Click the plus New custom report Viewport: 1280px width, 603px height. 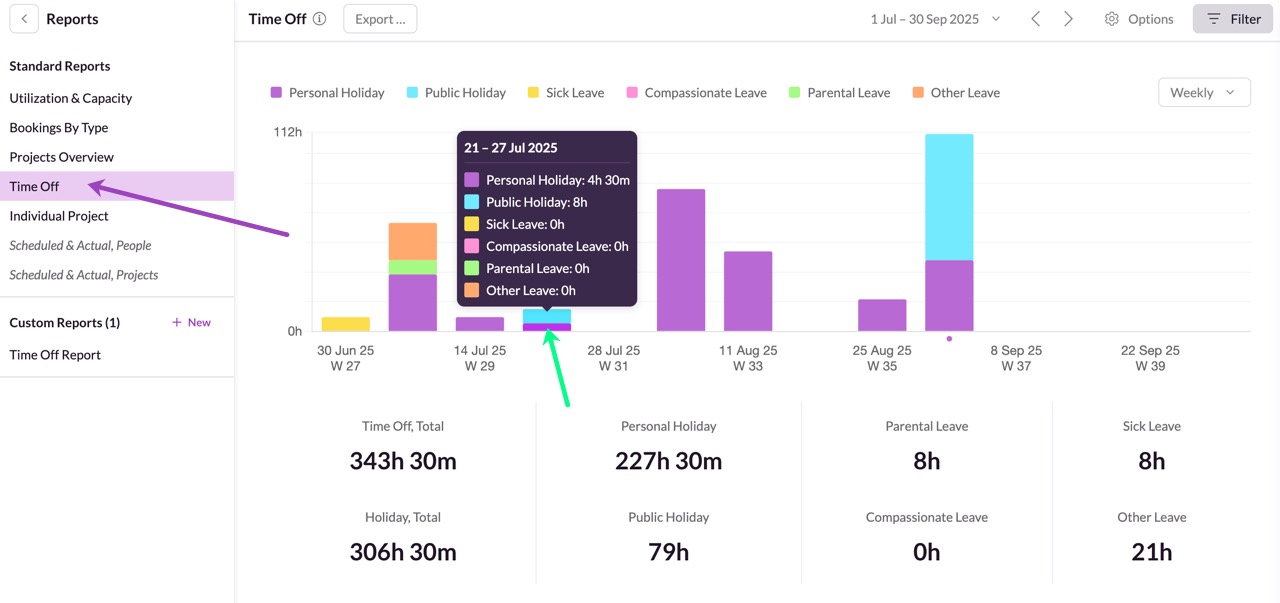point(191,322)
